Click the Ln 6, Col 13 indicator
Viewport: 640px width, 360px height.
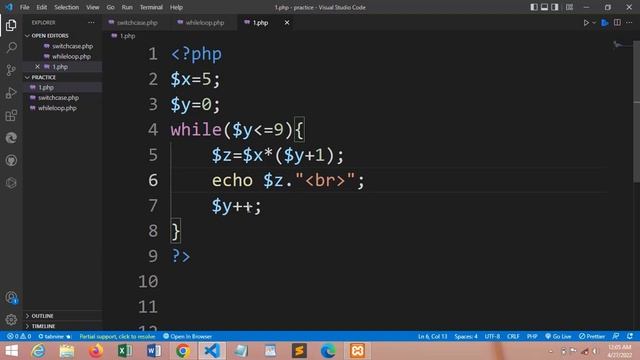tap(433, 337)
